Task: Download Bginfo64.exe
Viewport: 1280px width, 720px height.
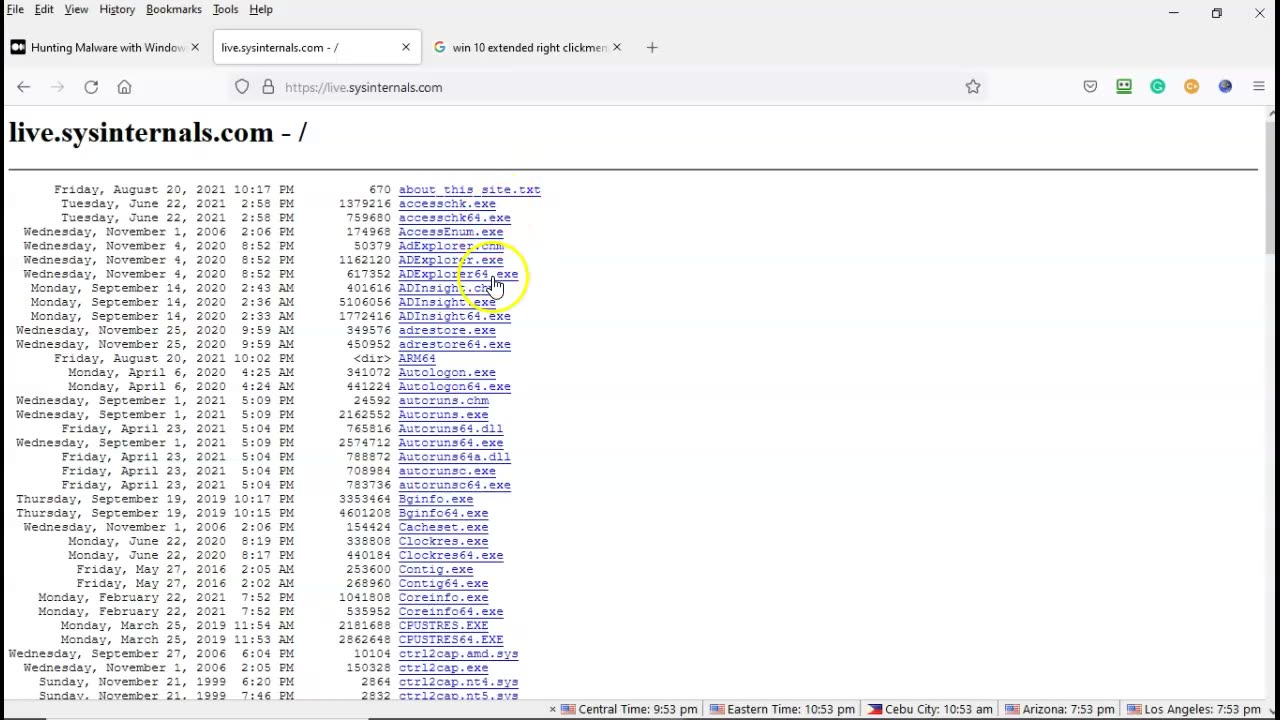Action: (443, 513)
